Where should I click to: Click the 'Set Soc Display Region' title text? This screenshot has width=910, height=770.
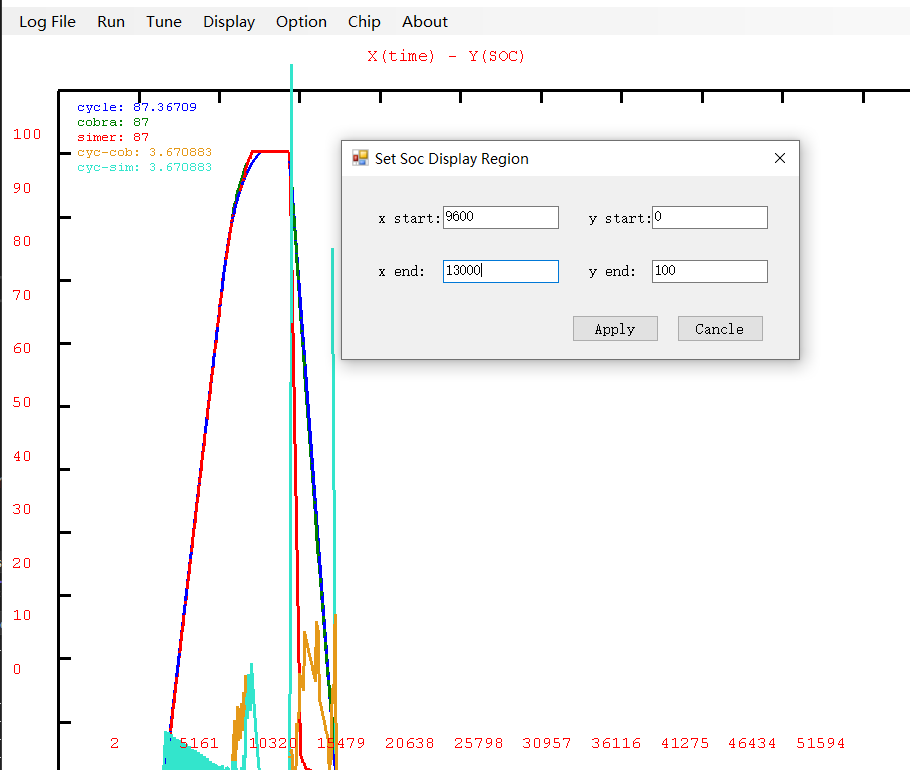point(452,158)
